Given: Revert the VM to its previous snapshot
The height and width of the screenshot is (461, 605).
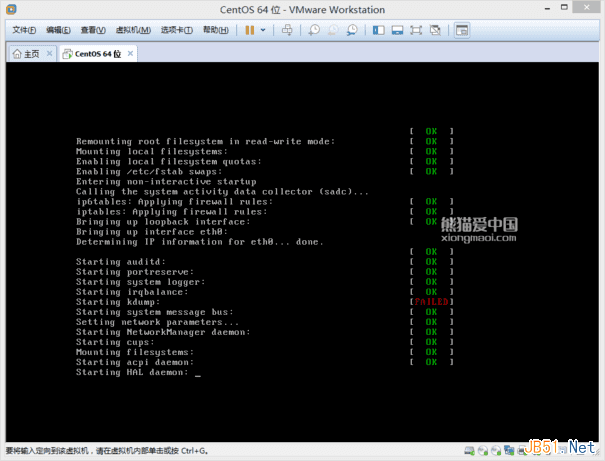Looking at the screenshot, I should pyautogui.click(x=333, y=30).
